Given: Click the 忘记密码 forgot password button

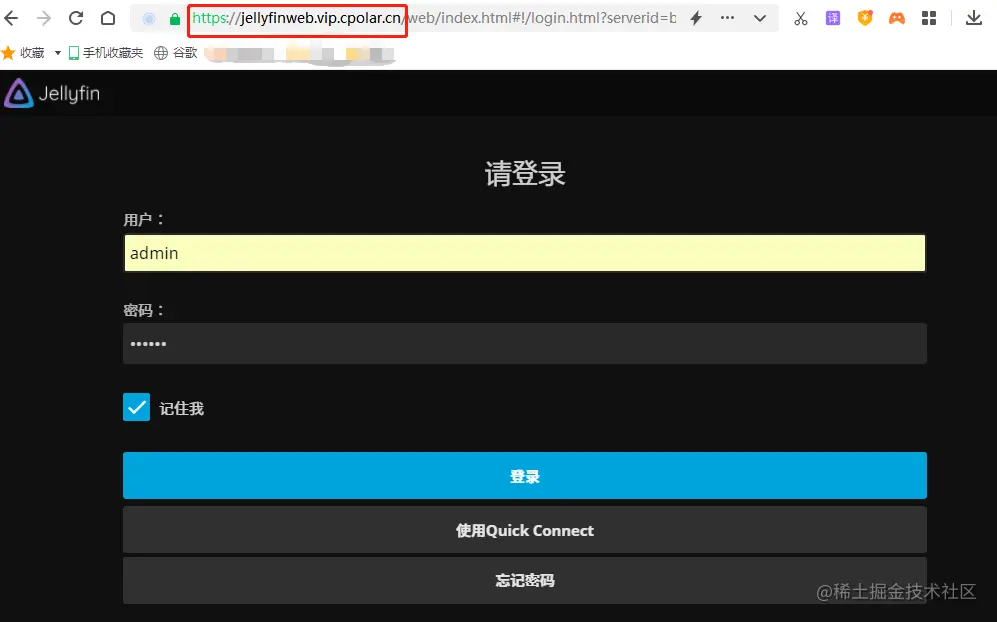Looking at the screenshot, I should point(525,580).
